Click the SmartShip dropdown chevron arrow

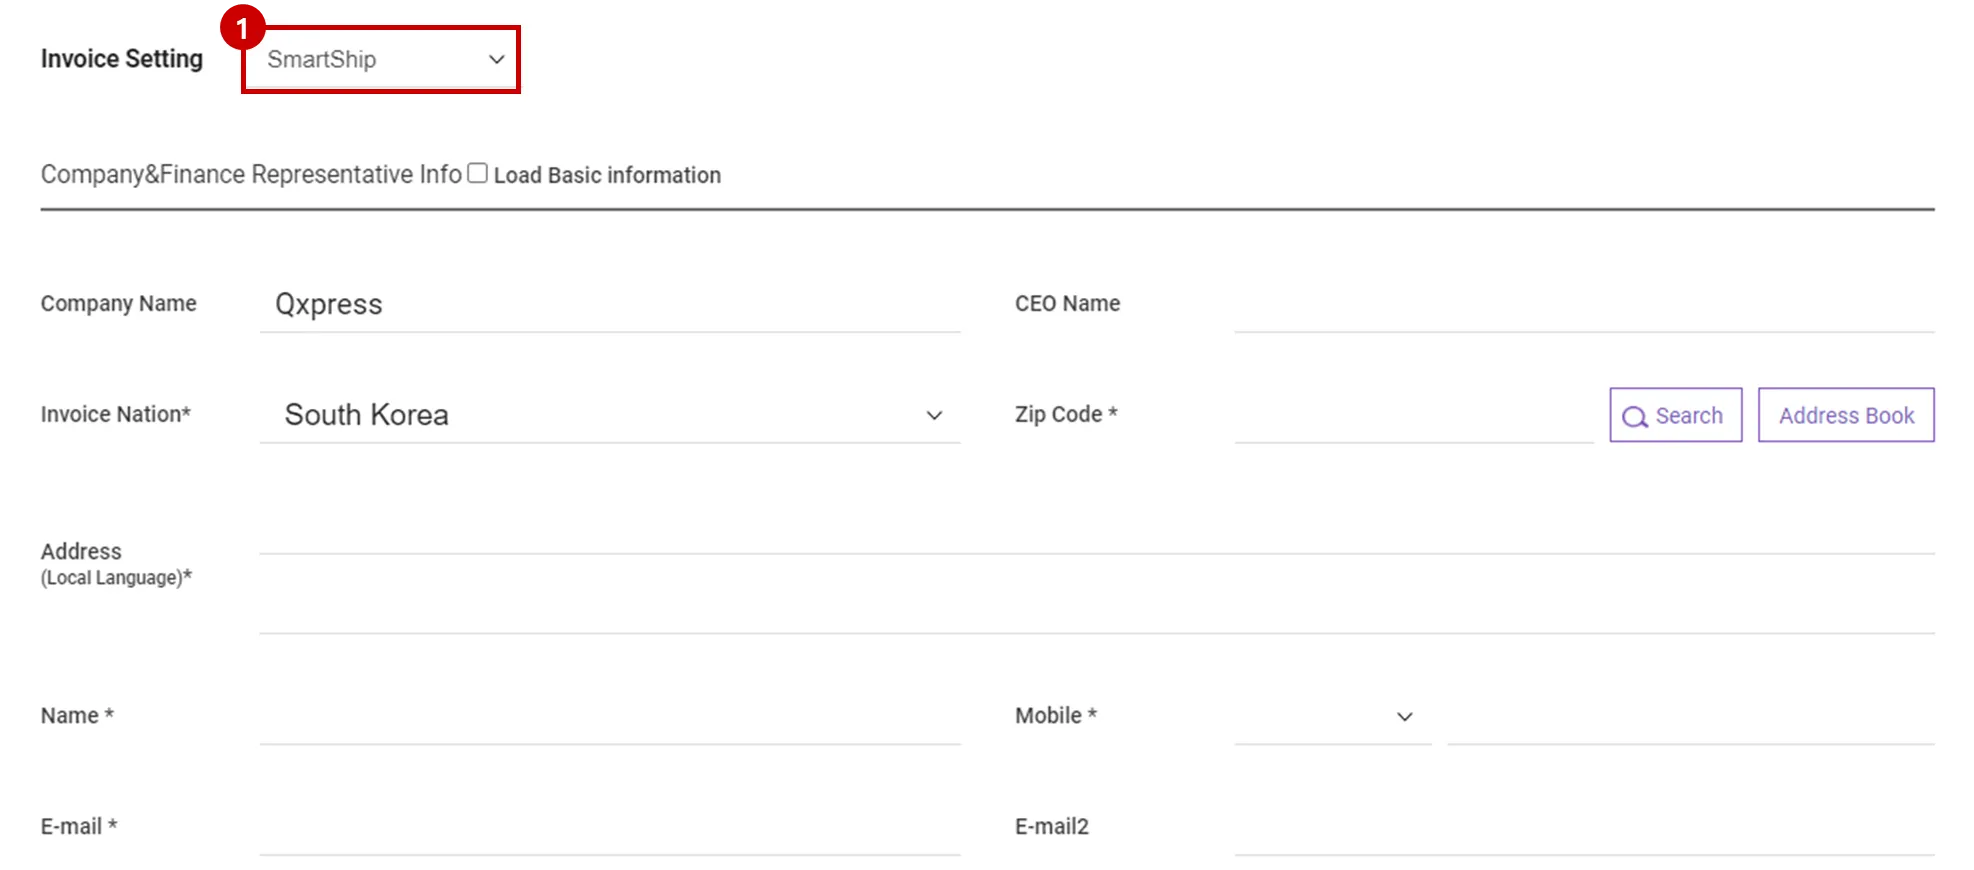coord(496,60)
